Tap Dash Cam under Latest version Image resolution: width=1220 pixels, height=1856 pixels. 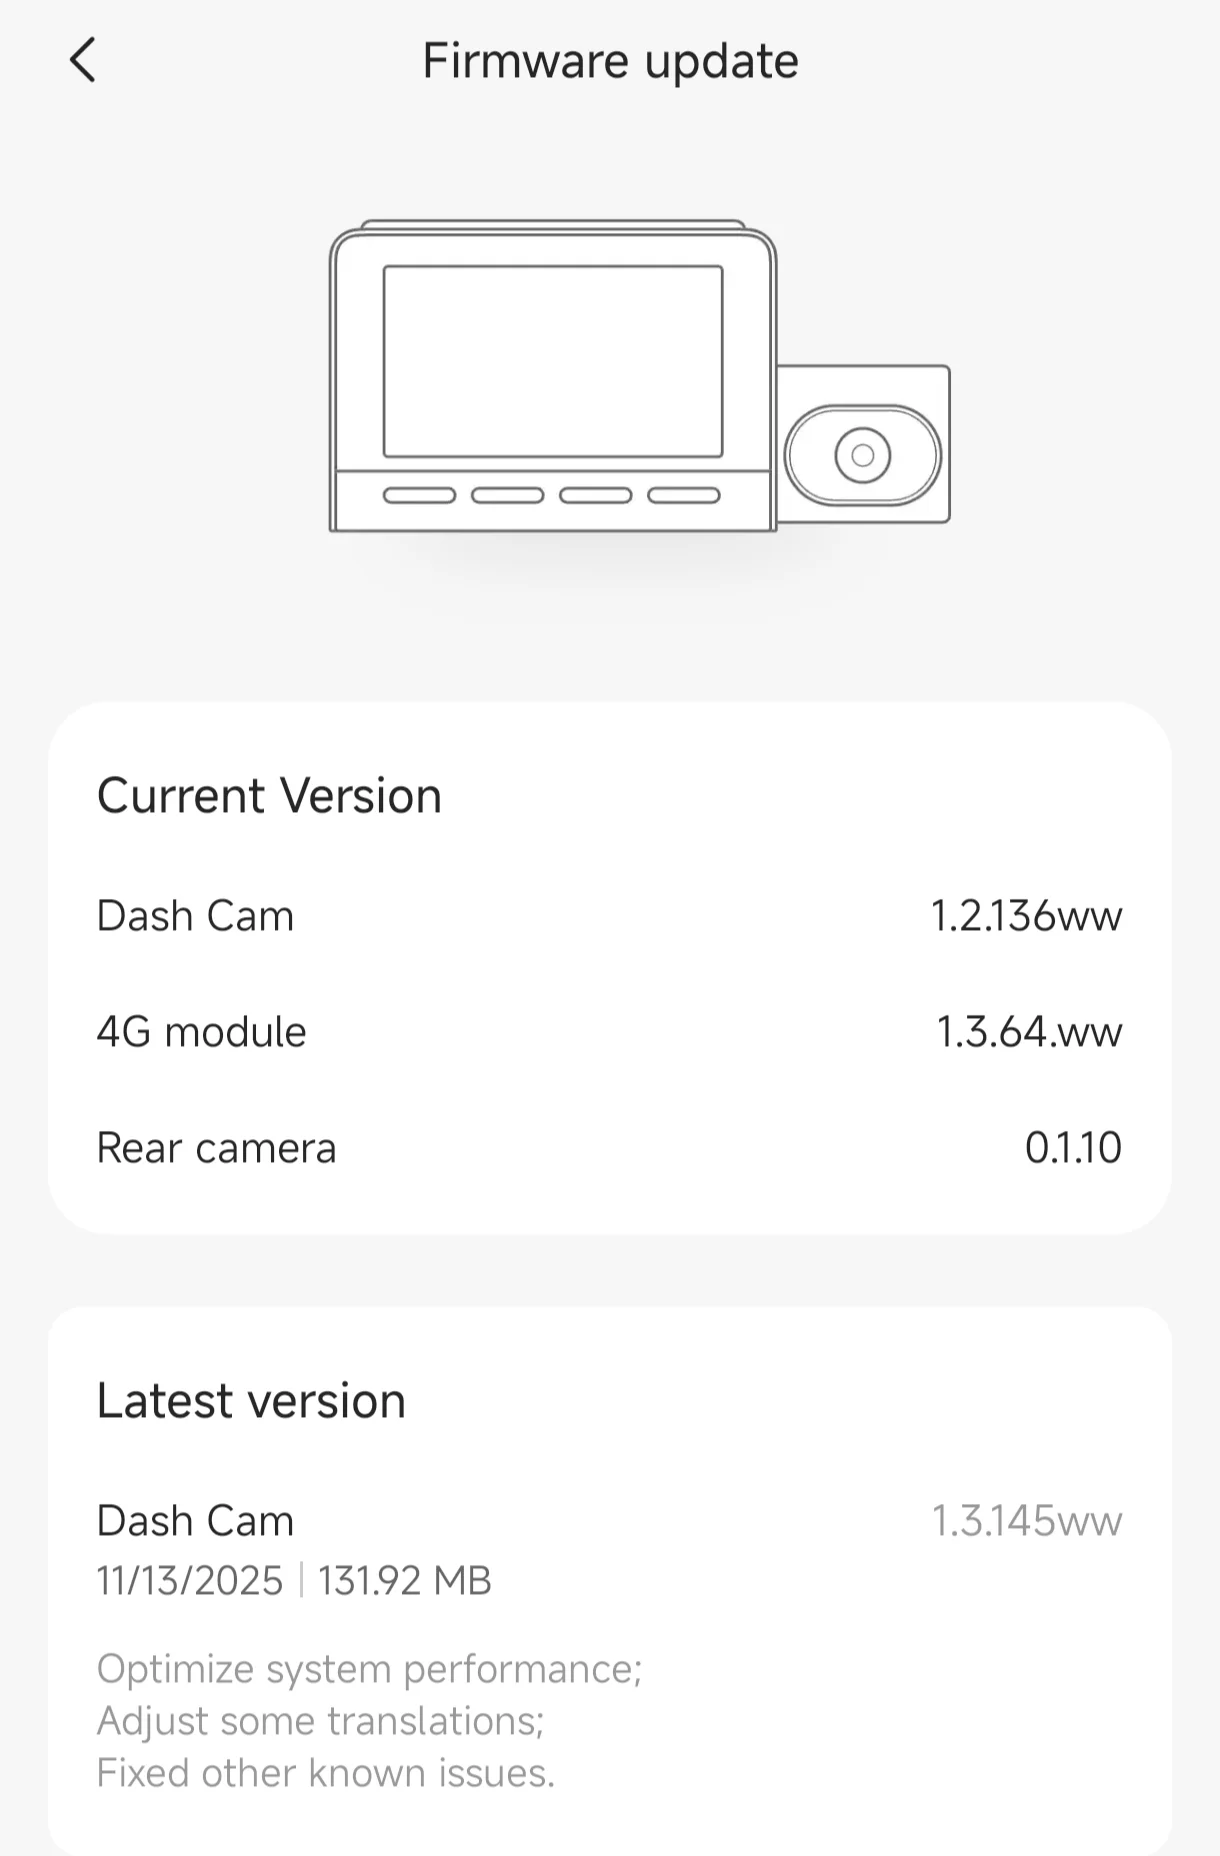[x=196, y=1521]
